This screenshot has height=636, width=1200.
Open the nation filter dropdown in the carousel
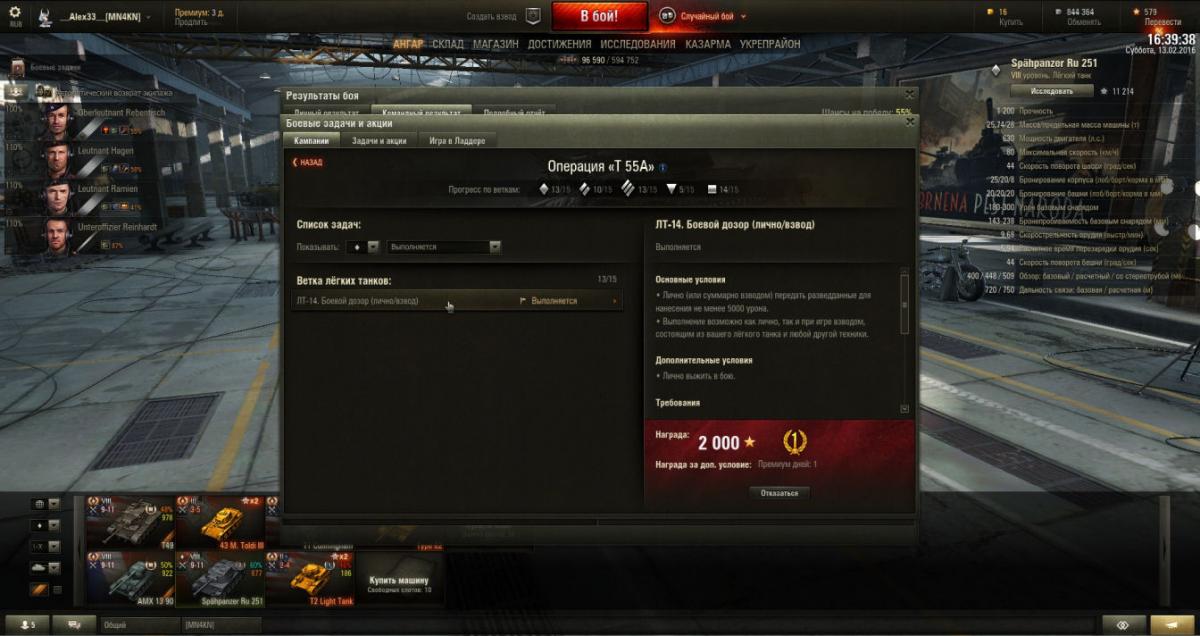pos(46,504)
